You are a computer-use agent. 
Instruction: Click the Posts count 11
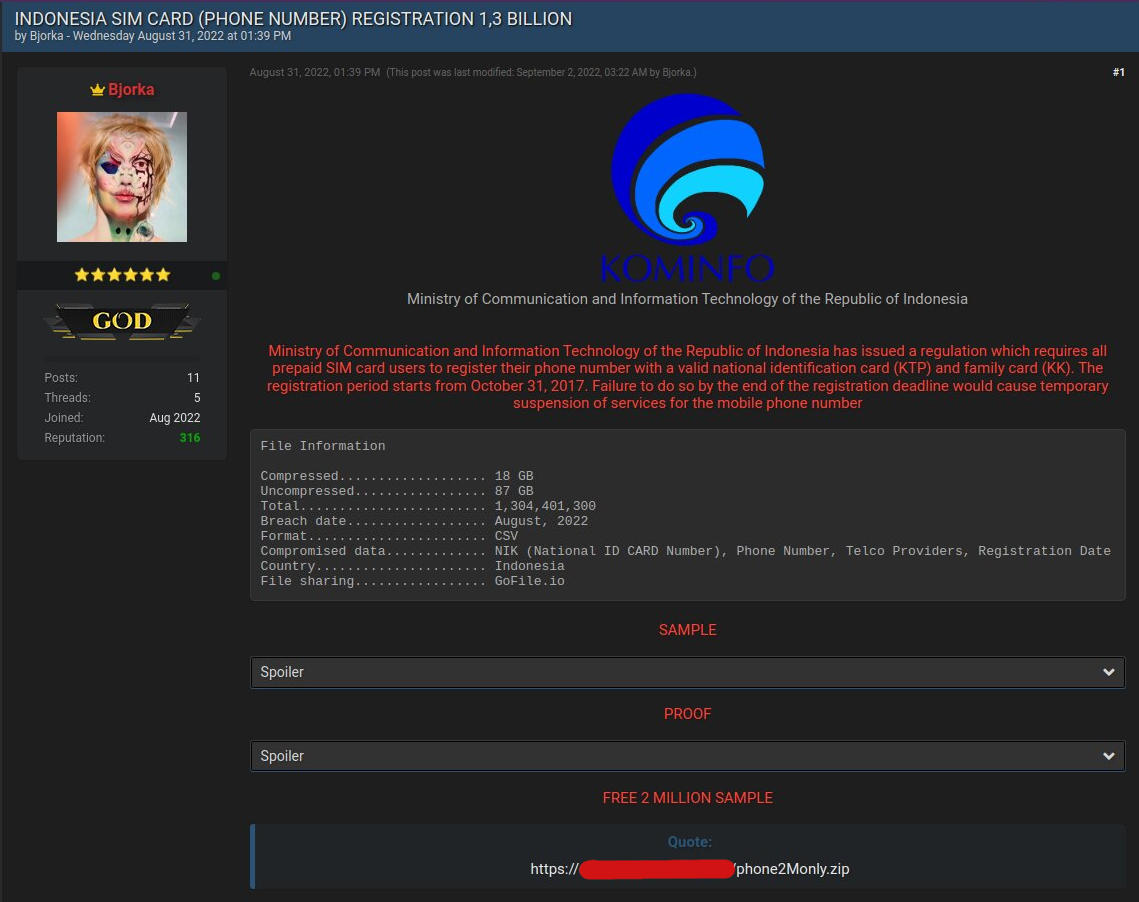click(193, 378)
